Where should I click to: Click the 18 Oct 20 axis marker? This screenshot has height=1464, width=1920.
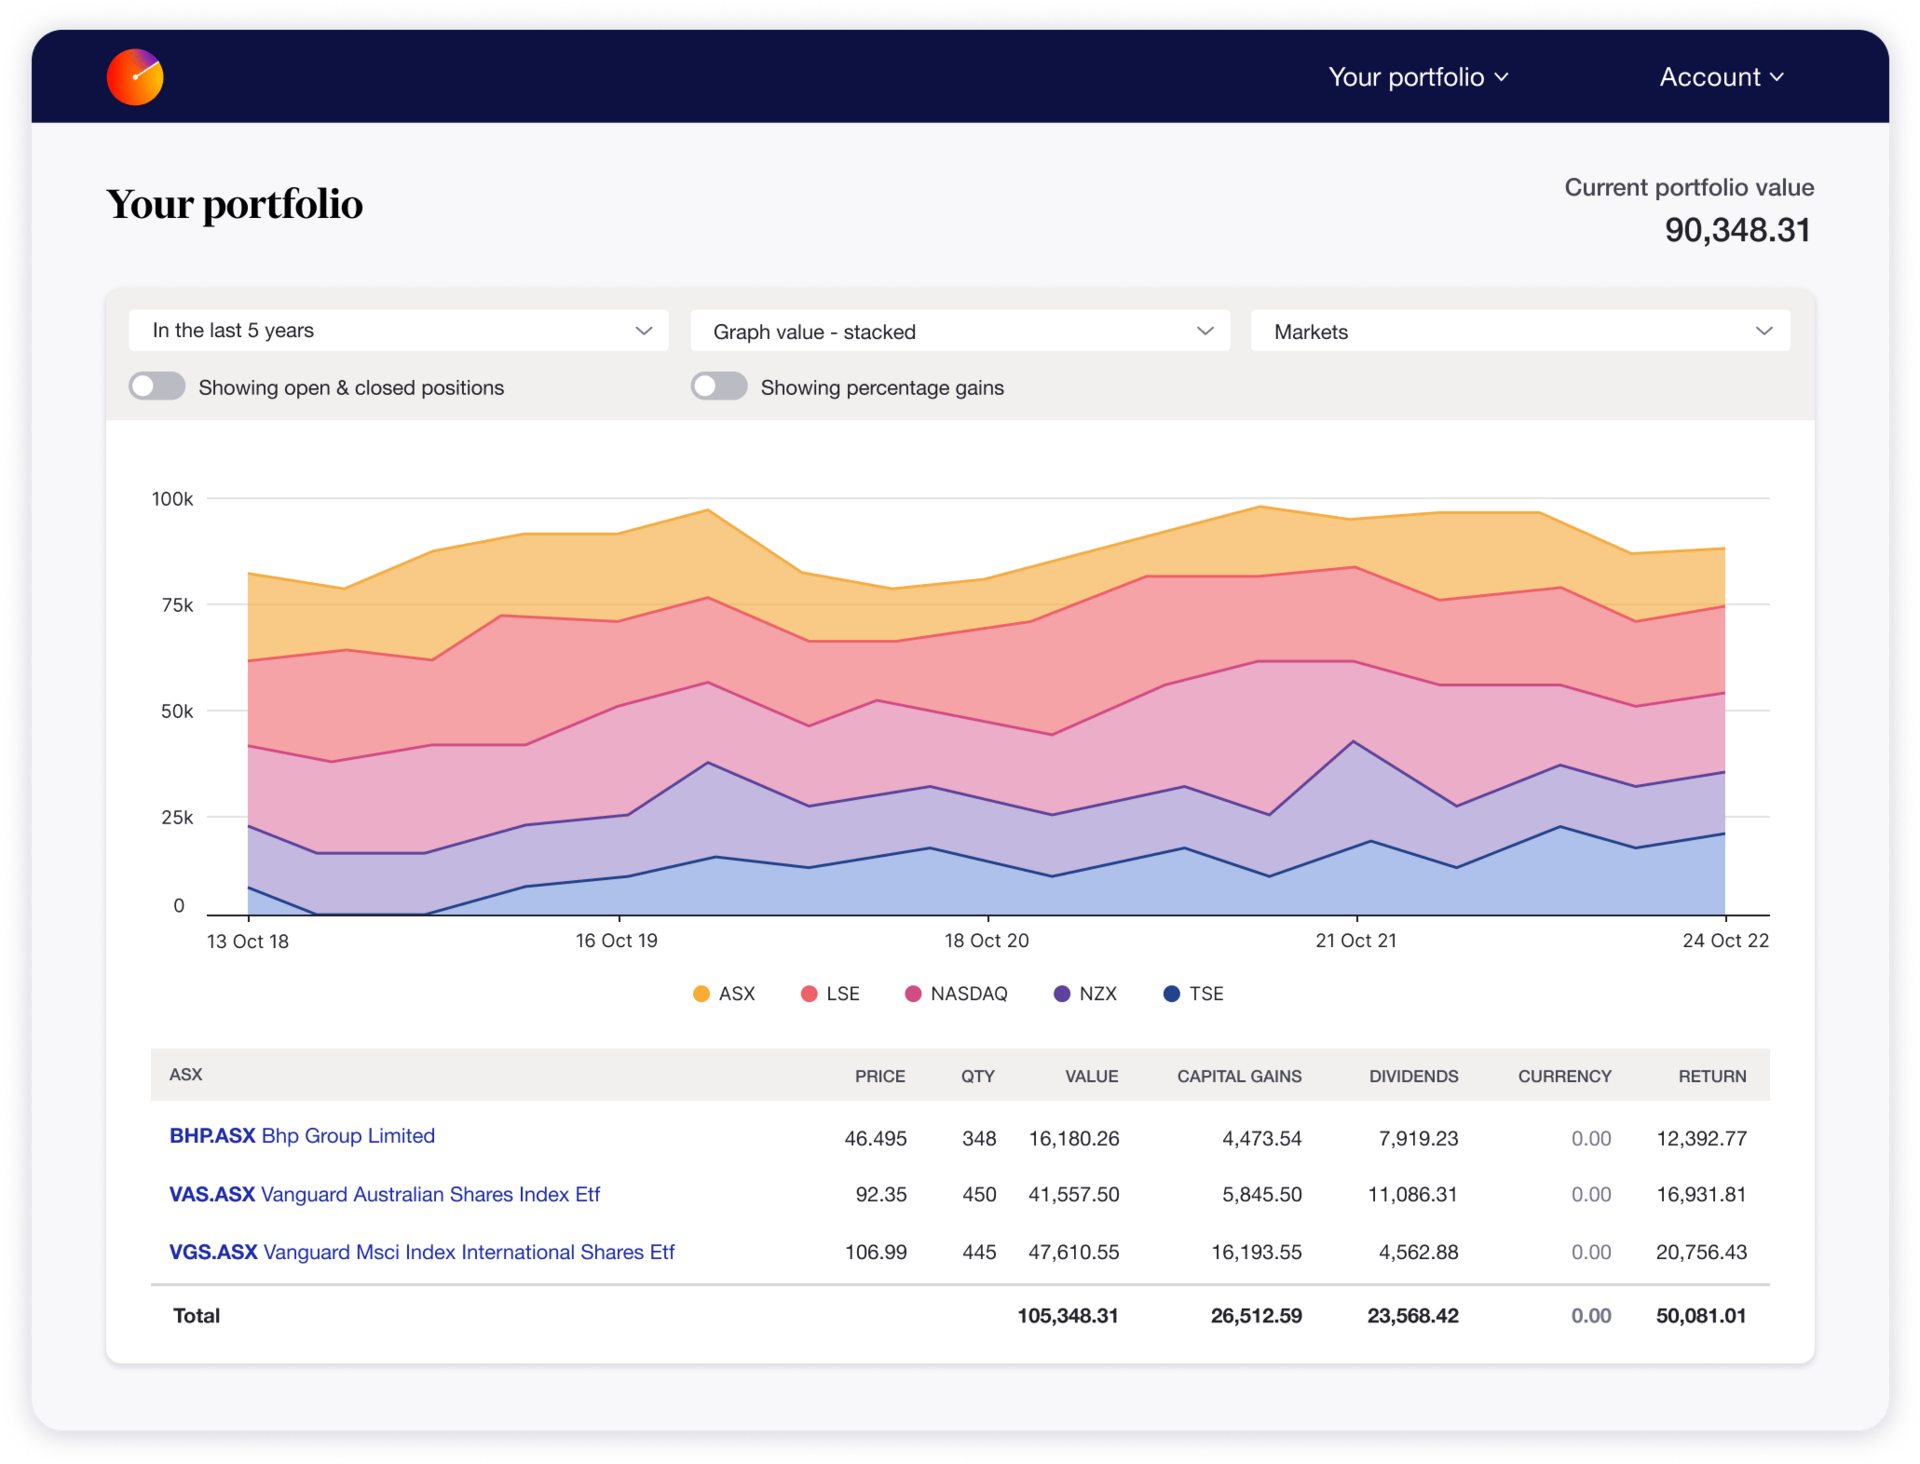(x=987, y=941)
